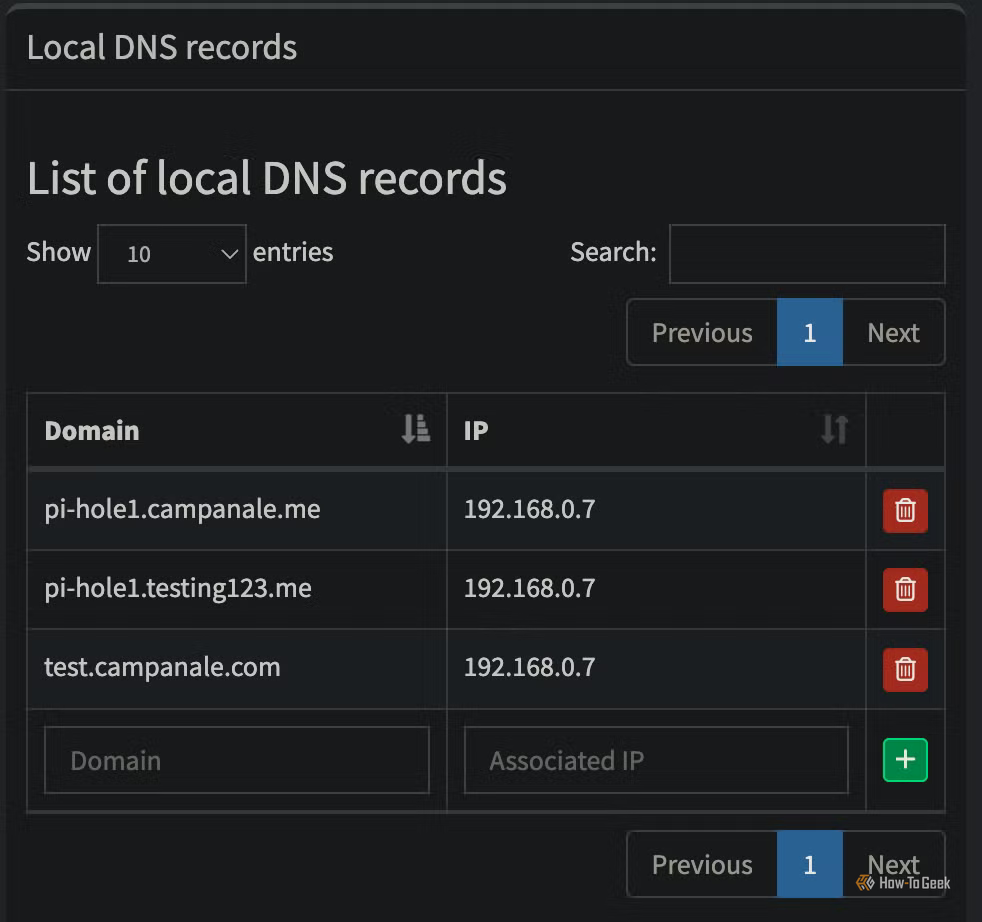The height and width of the screenshot is (922, 982).
Task: Select page 1 in the bottom pagination
Action: [x=810, y=864]
